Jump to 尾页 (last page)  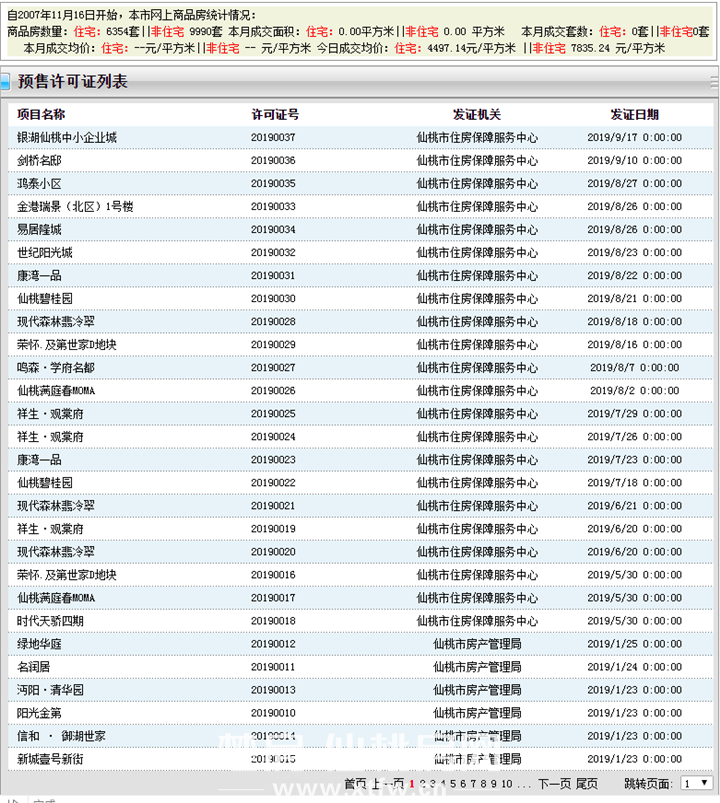pyautogui.click(x=587, y=784)
